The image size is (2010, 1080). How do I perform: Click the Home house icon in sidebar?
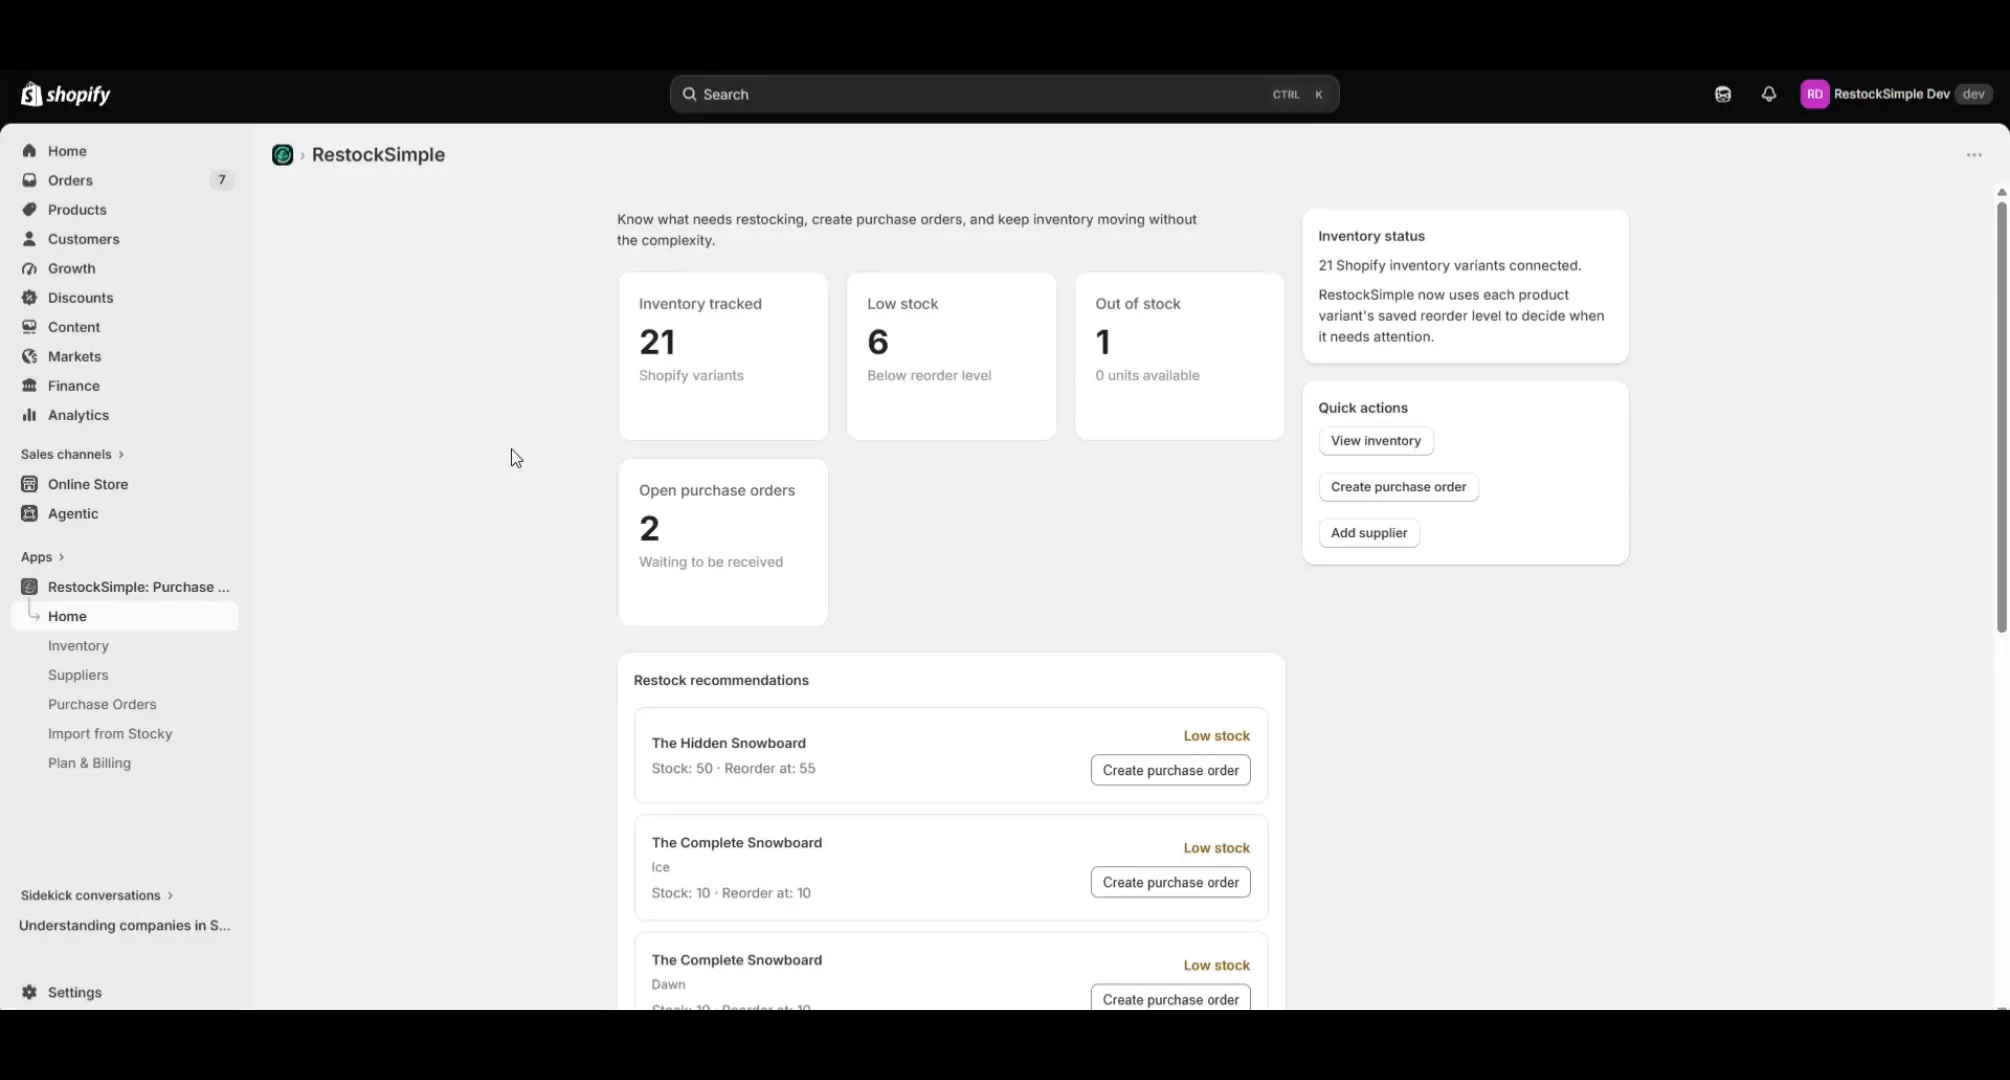tap(29, 151)
